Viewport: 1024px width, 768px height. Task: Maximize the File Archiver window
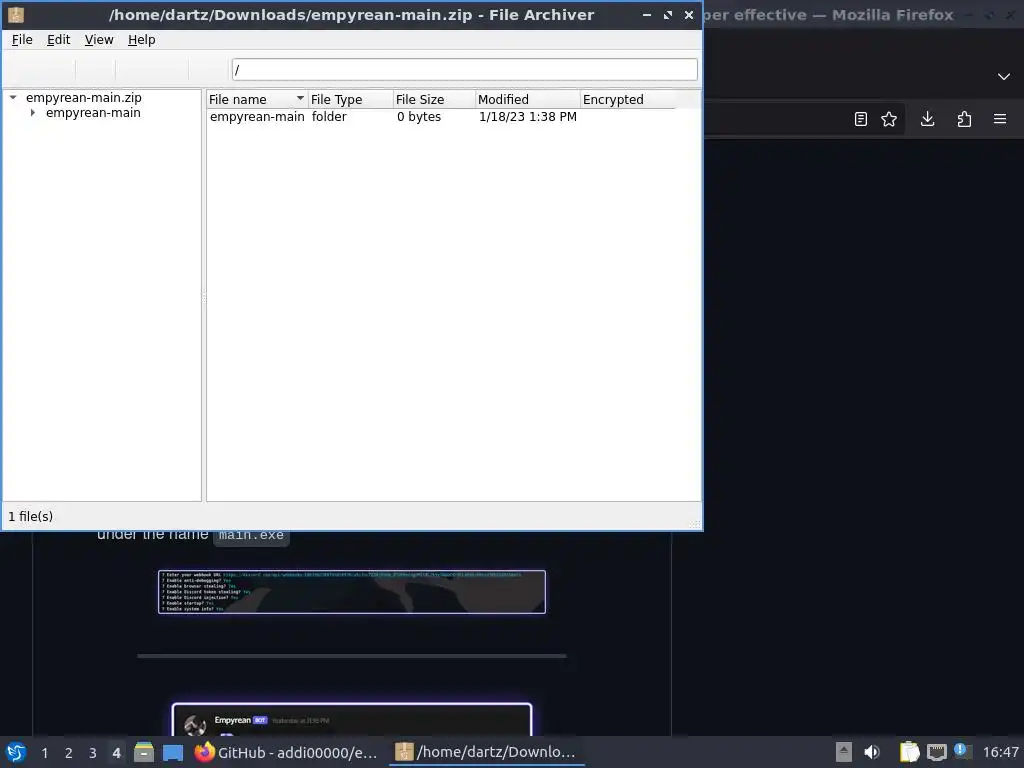[x=667, y=14]
